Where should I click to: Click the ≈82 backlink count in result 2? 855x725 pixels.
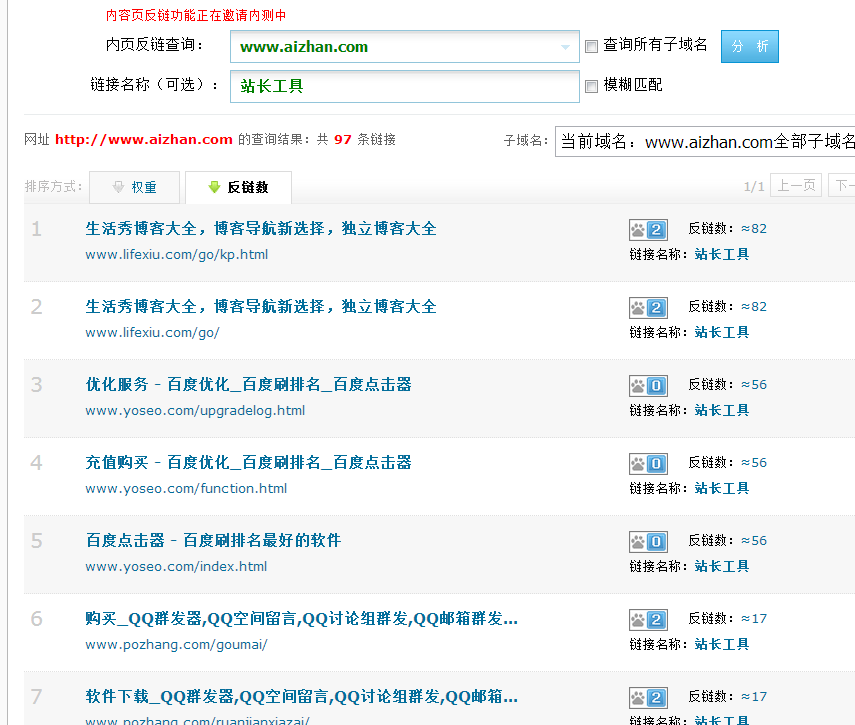tap(754, 306)
